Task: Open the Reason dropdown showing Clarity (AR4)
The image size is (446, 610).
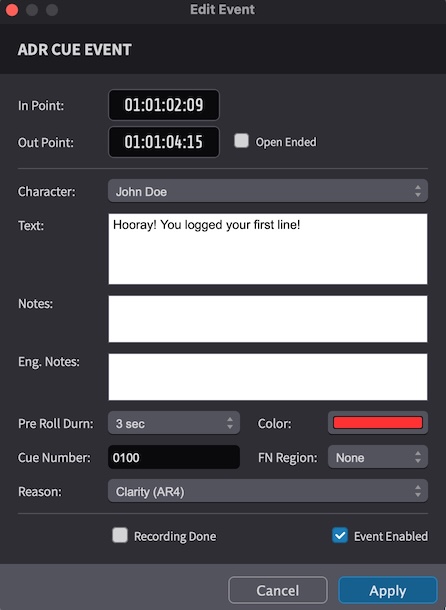Action: [268, 491]
